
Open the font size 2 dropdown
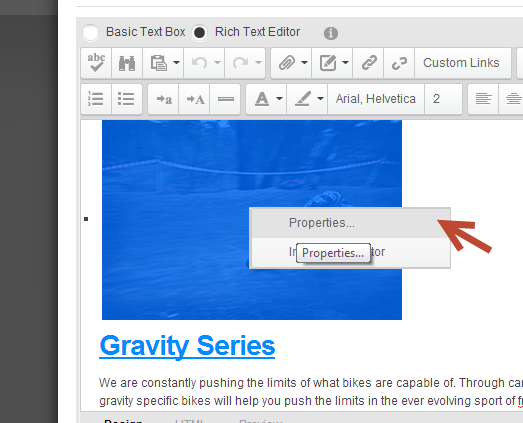(x=444, y=99)
